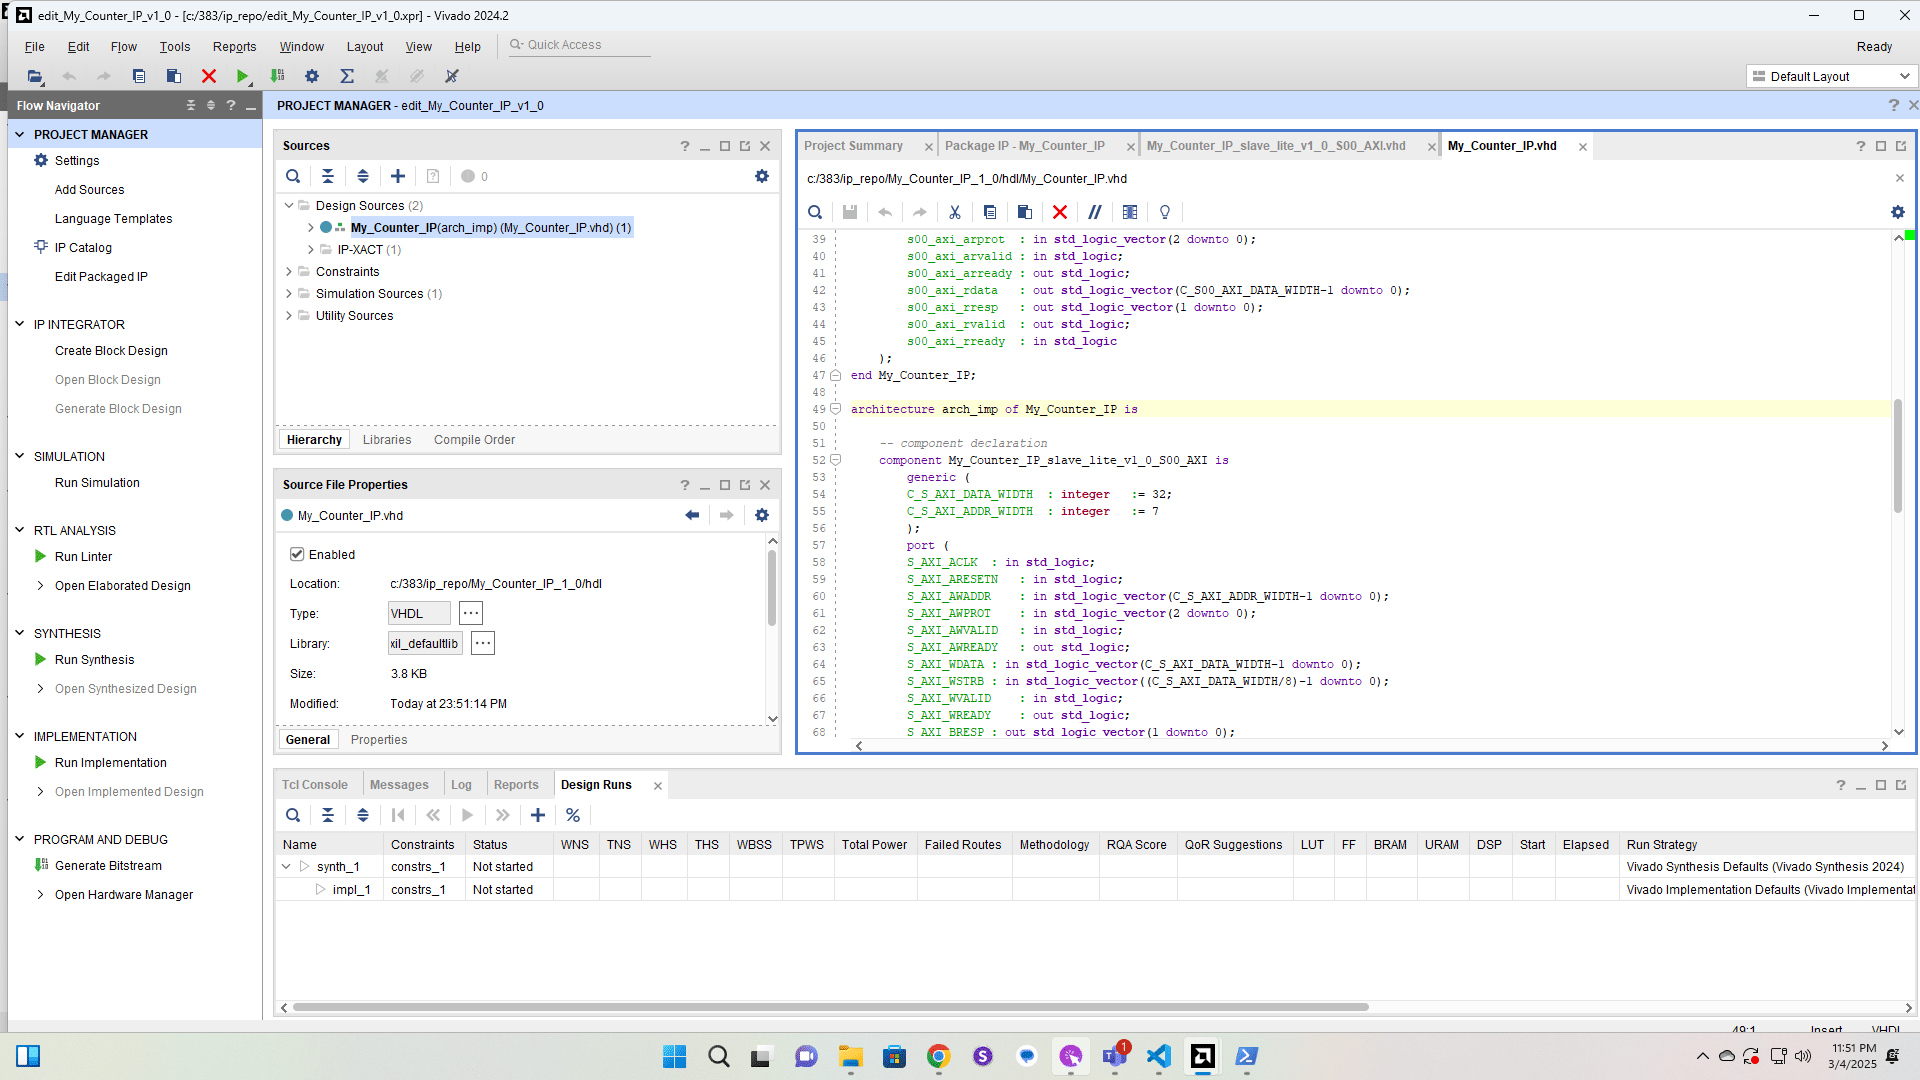
Task: Click the green Run Synthesis toolbar arrow
Action: 242,76
